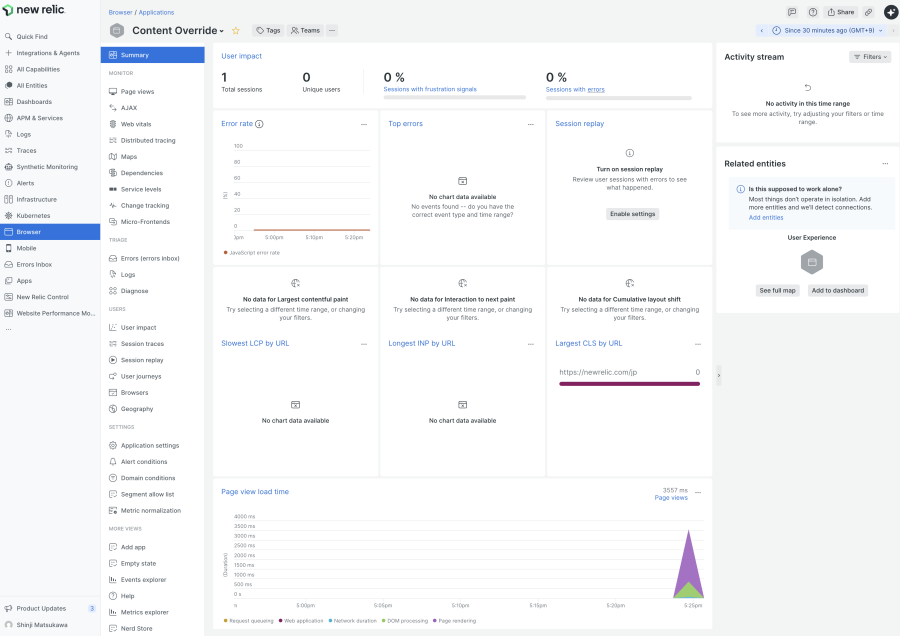Image resolution: width=900 pixels, height=636 pixels.
Task: Open the feedback chat icon
Action: point(792,12)
